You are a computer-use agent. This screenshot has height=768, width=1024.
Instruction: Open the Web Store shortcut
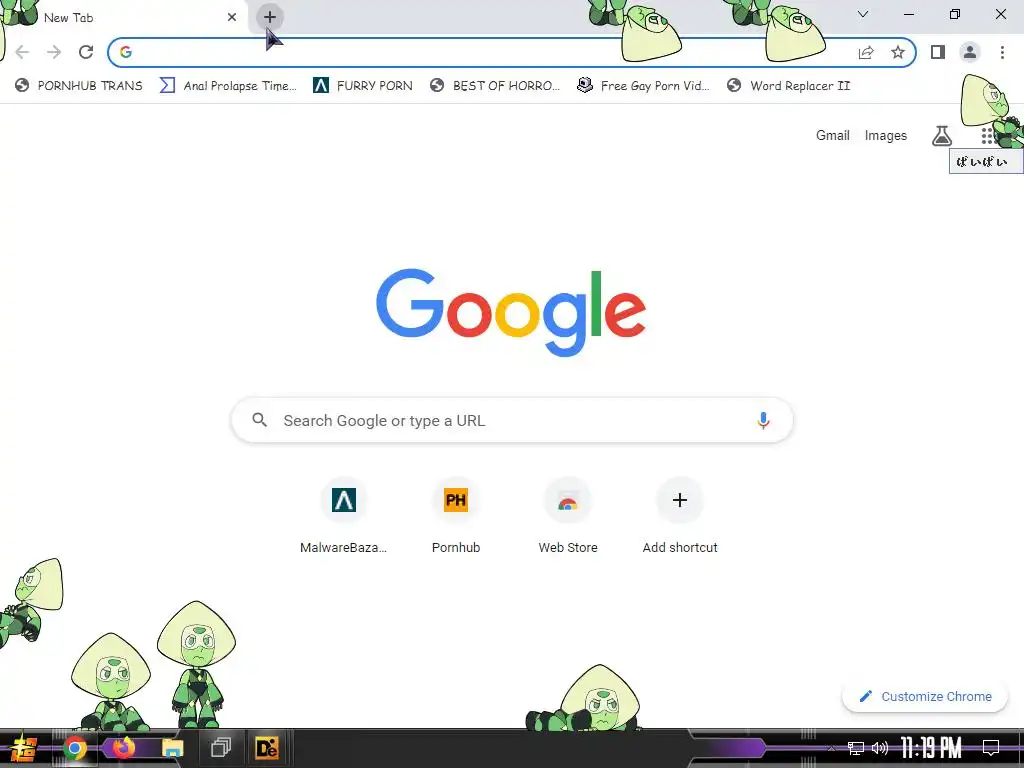pos(568,515)
